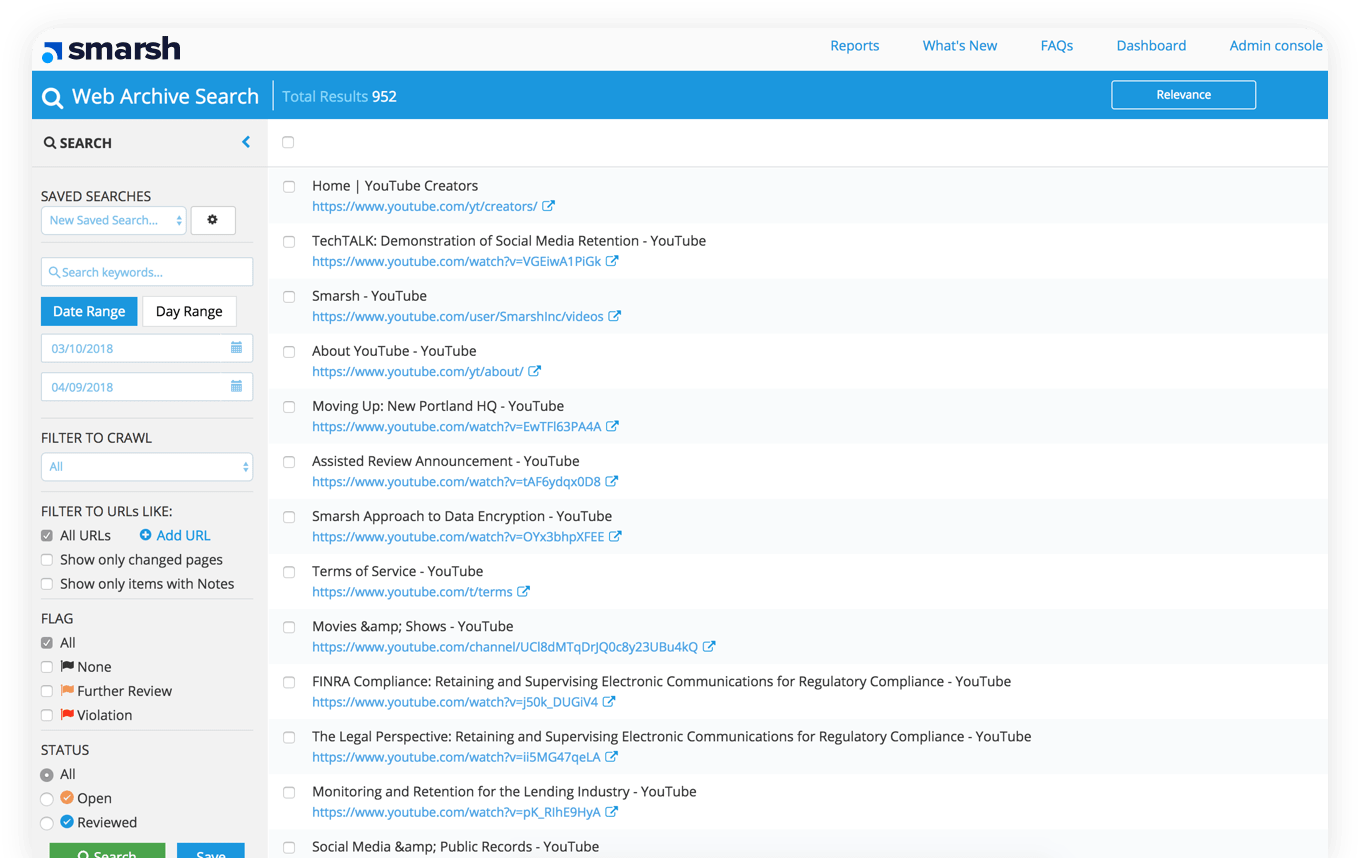
Task: Open the New Saved Search dropdown
Action: coord(114,220)
